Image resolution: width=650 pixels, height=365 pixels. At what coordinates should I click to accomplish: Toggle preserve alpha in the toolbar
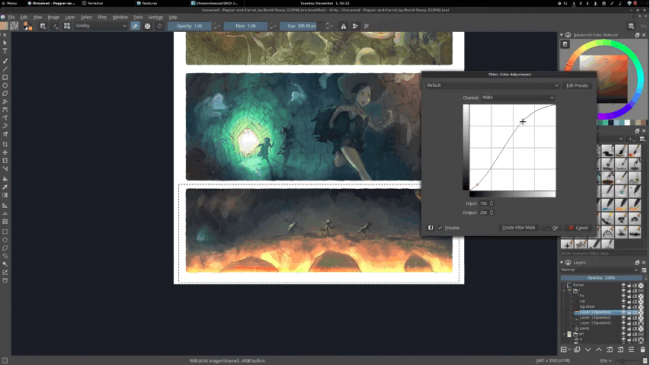pyautogui.click(x=147, y=26)
